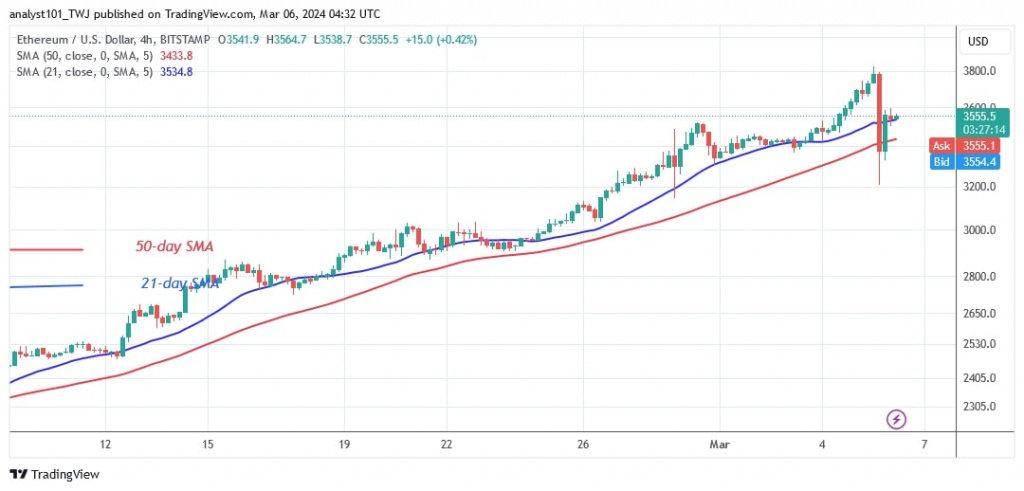
Task: Click the TradingView logo at bottom left
Action: tap(55, 474)
